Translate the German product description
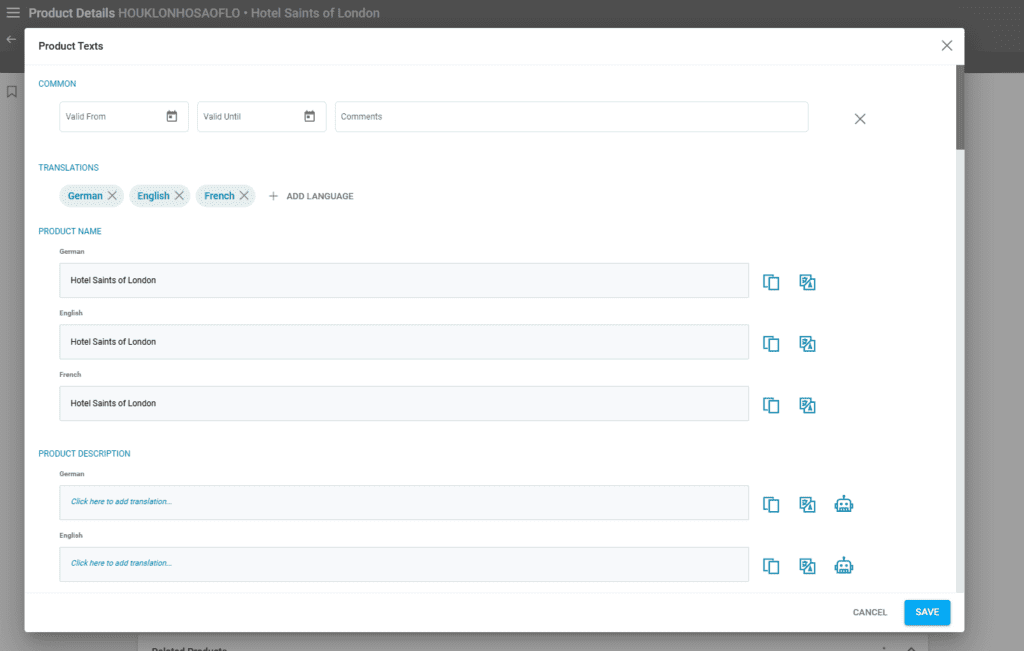The image size is (1024, 651). click(807, 504)
